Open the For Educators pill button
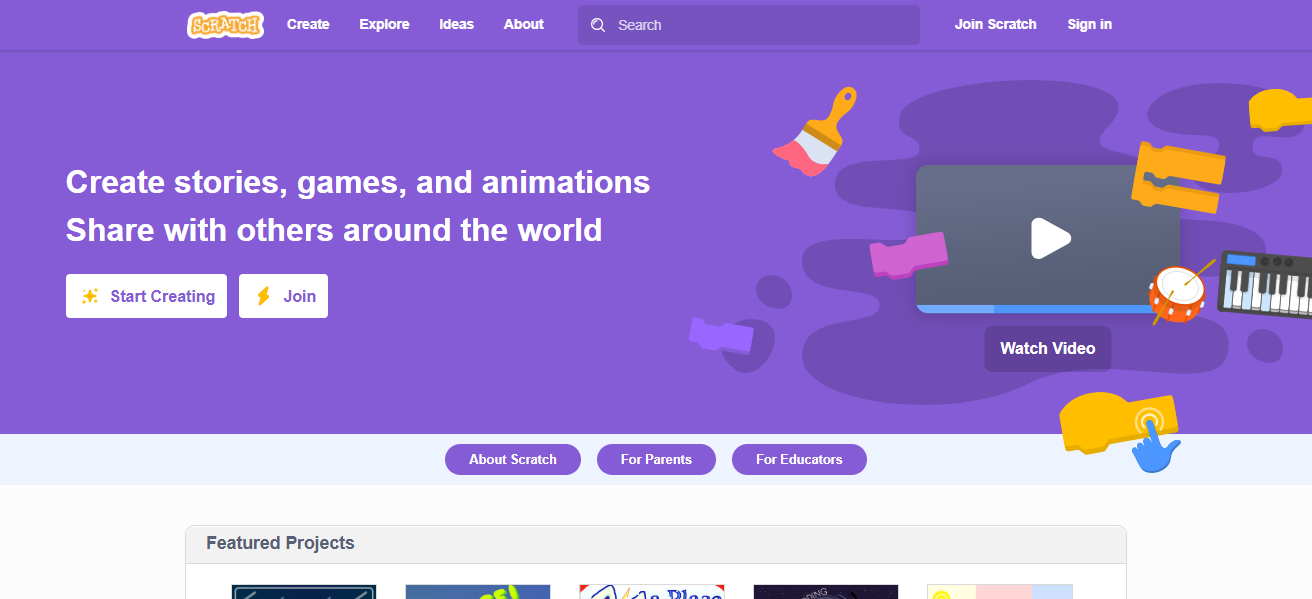This screenshot has width=1312, height=599. pos(799,459)
